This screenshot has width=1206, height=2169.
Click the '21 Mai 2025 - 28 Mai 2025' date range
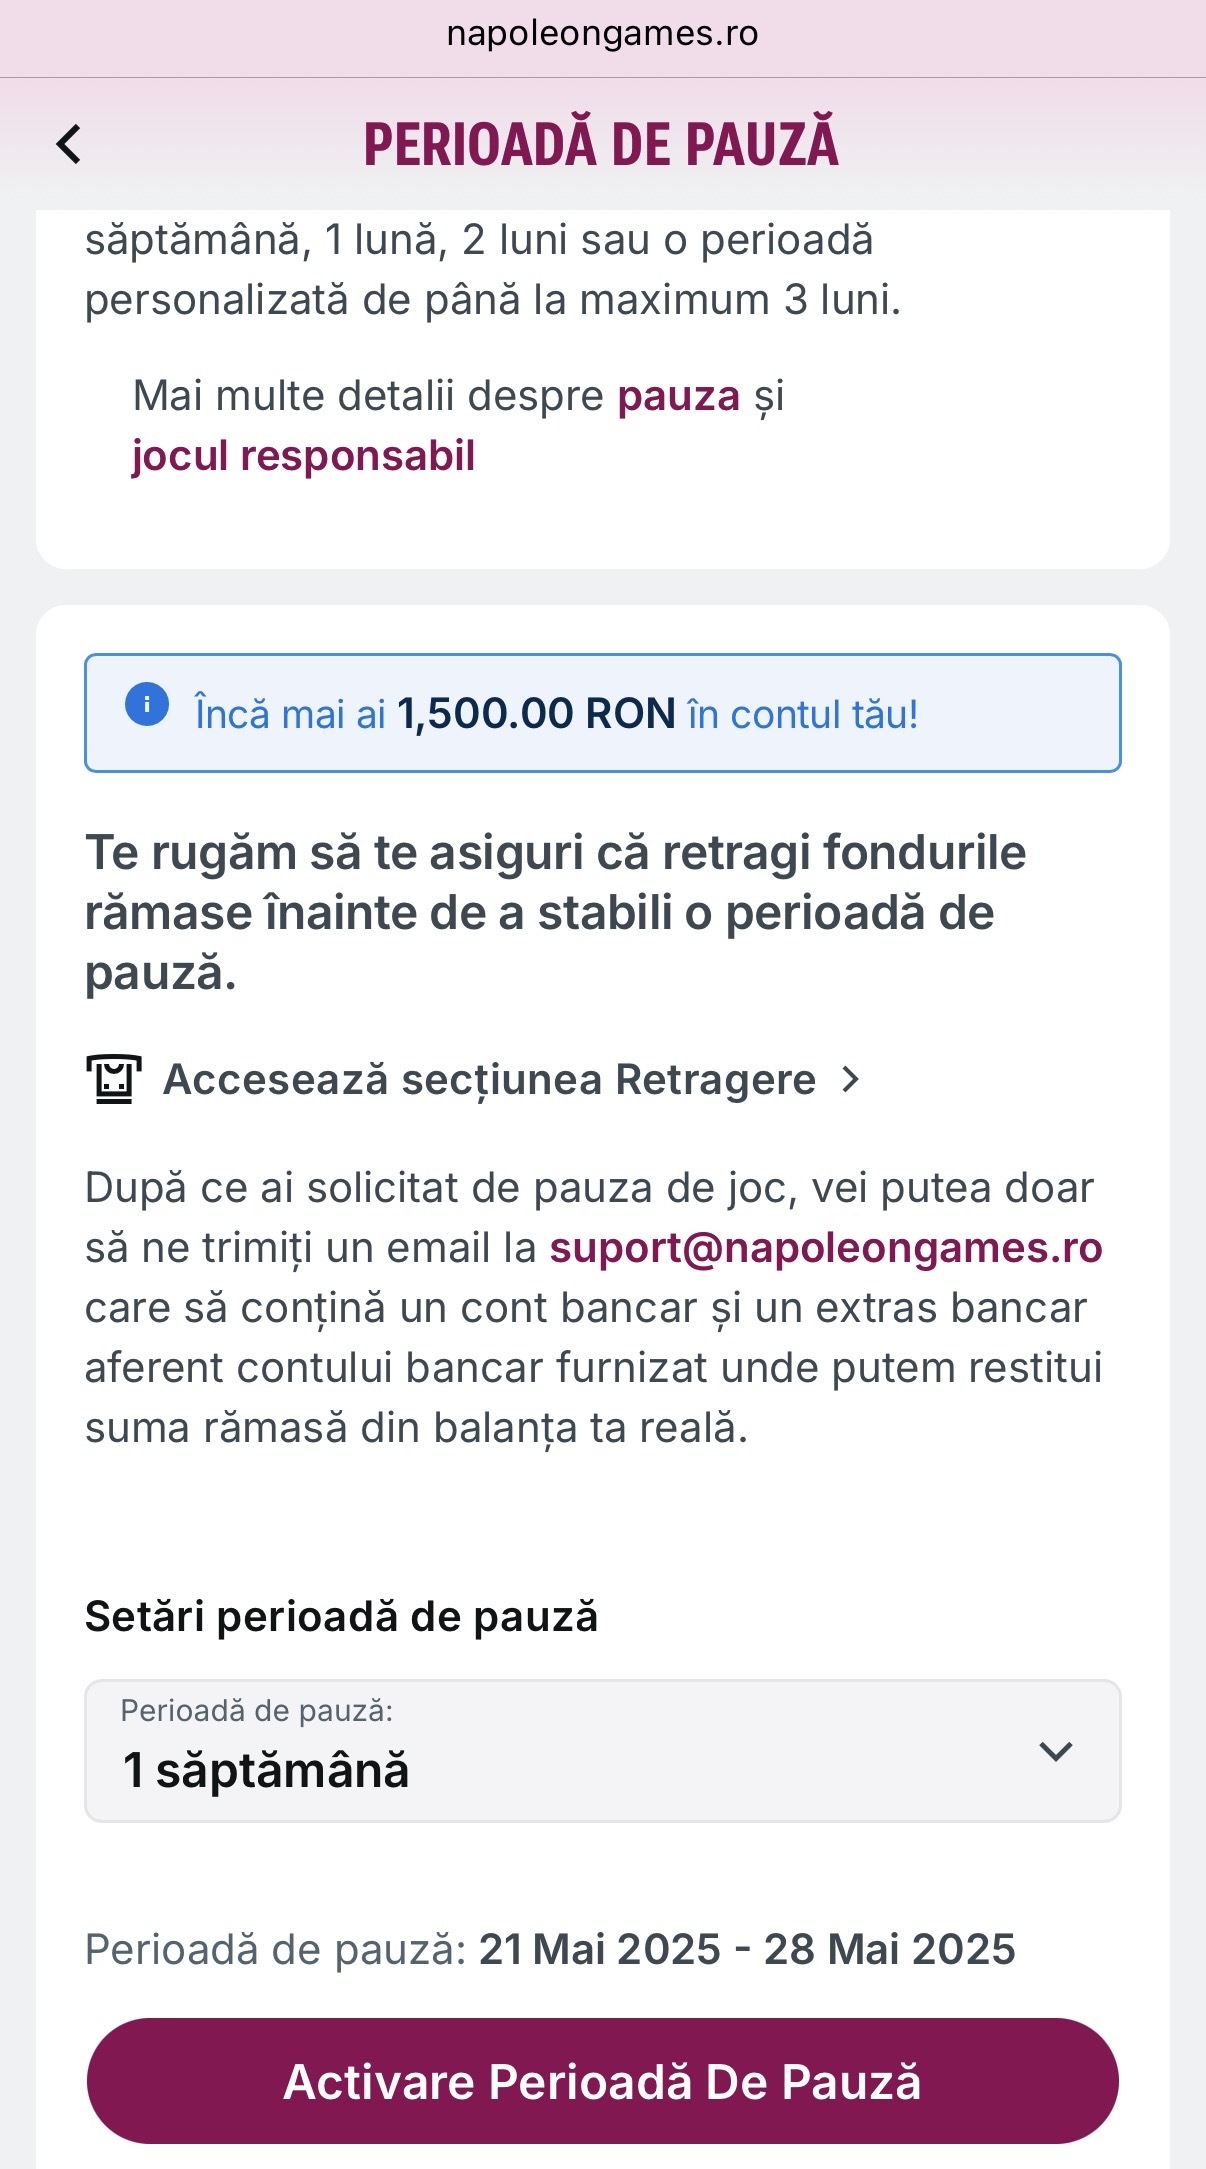747,1949
